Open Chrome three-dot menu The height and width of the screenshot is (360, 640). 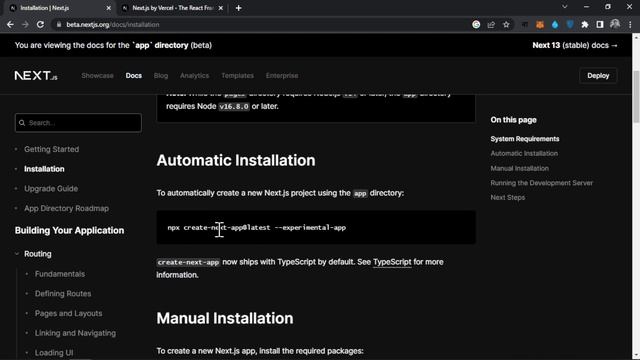(630, 24)
